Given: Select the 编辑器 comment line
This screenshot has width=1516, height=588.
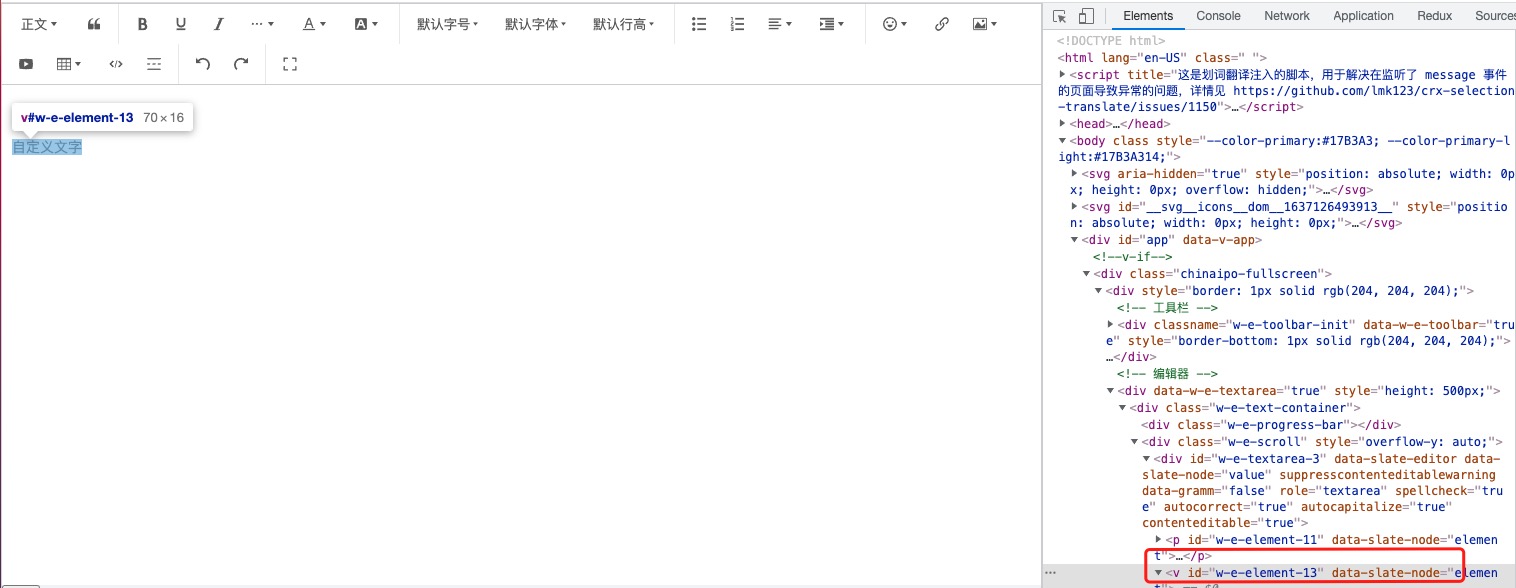Looking at the screenshot, I should [x=1167, y=374].
